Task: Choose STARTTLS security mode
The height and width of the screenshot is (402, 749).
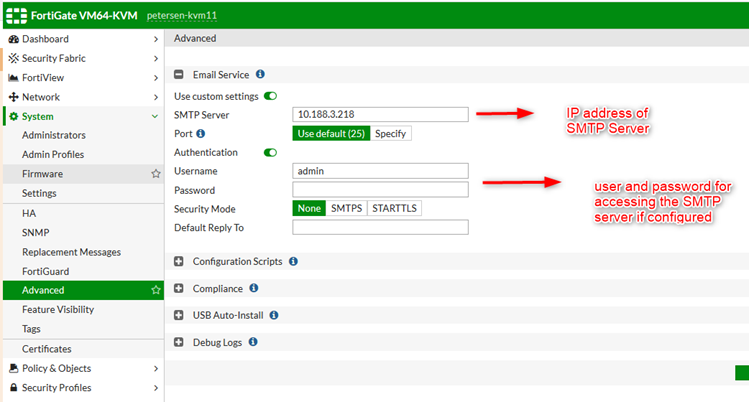Action: coord(394,208)
